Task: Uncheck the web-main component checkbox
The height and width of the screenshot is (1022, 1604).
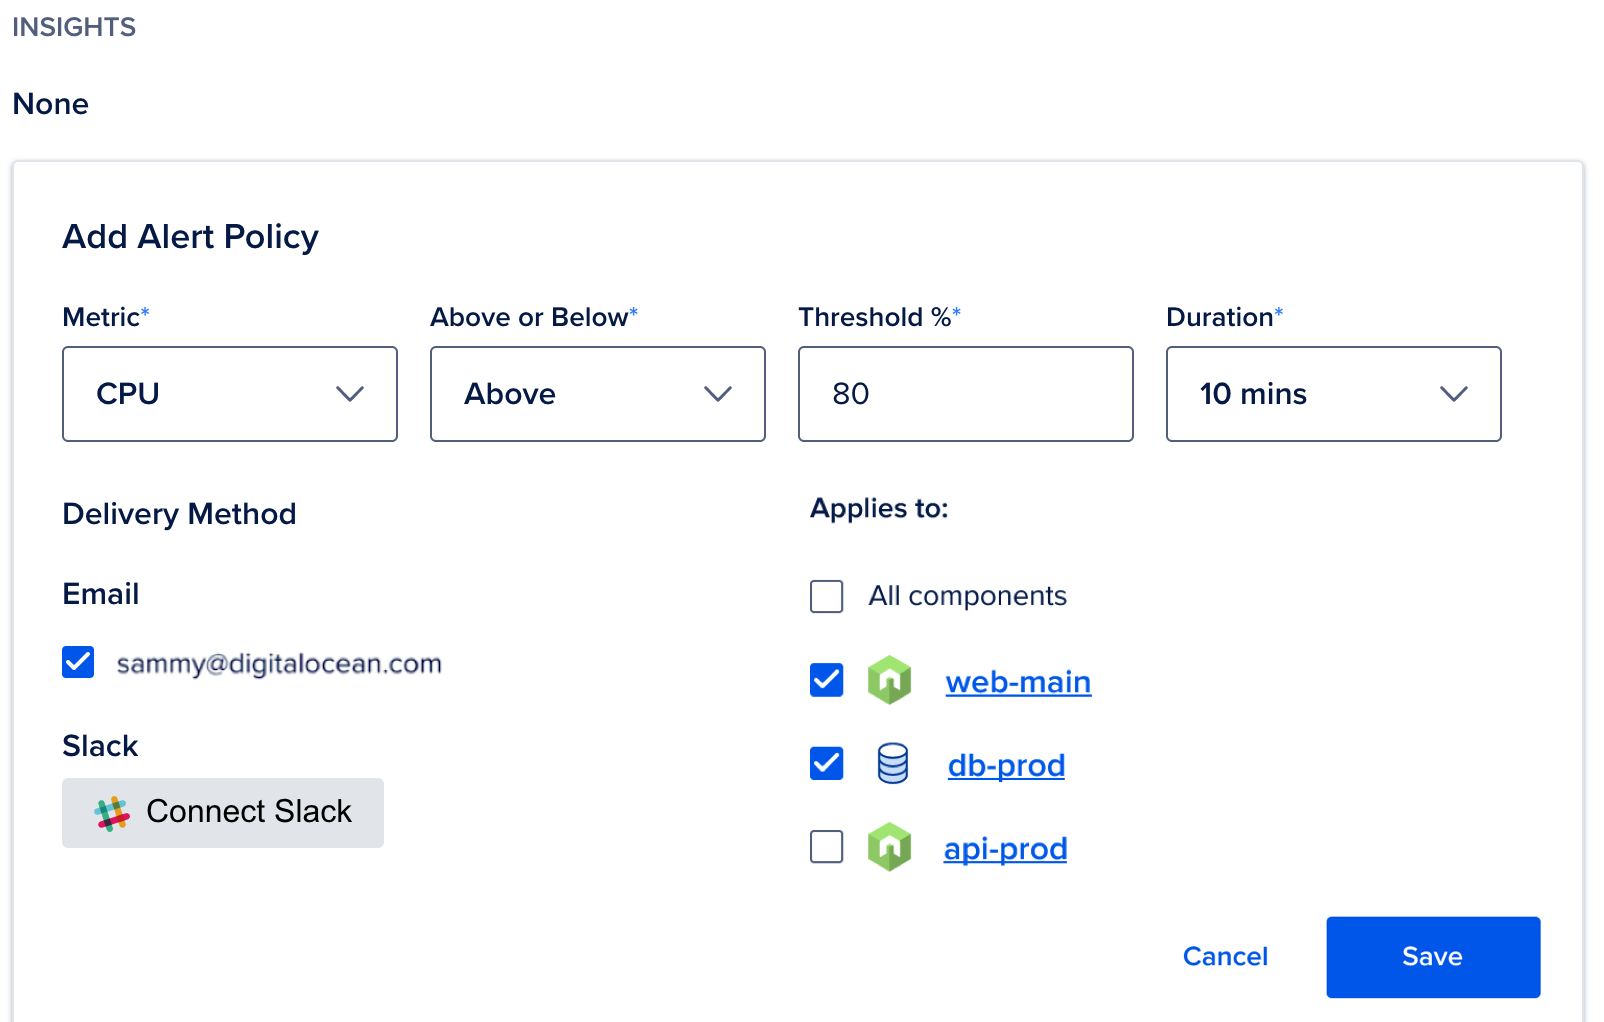Action: pyautogui.click(x=827, y=680)
